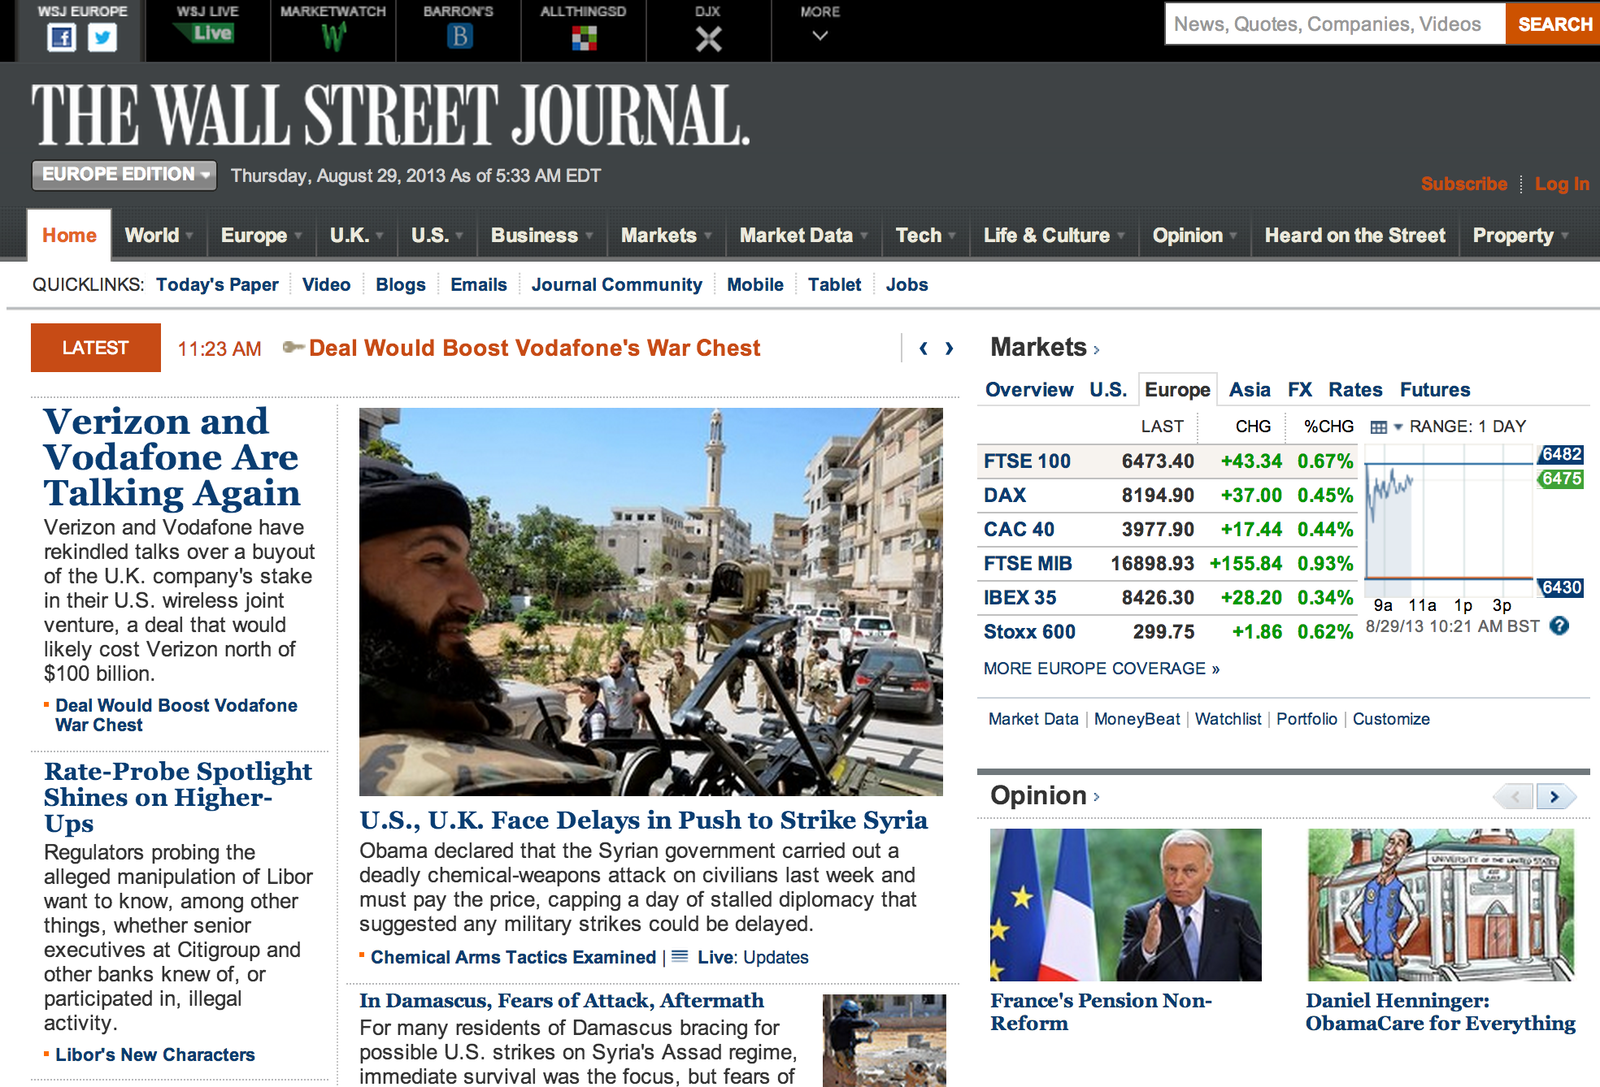This screenshot has height=1087, width=1600.
Task: Open the Video quicklink
Action: pyautogui.click(x=326, y=285)
